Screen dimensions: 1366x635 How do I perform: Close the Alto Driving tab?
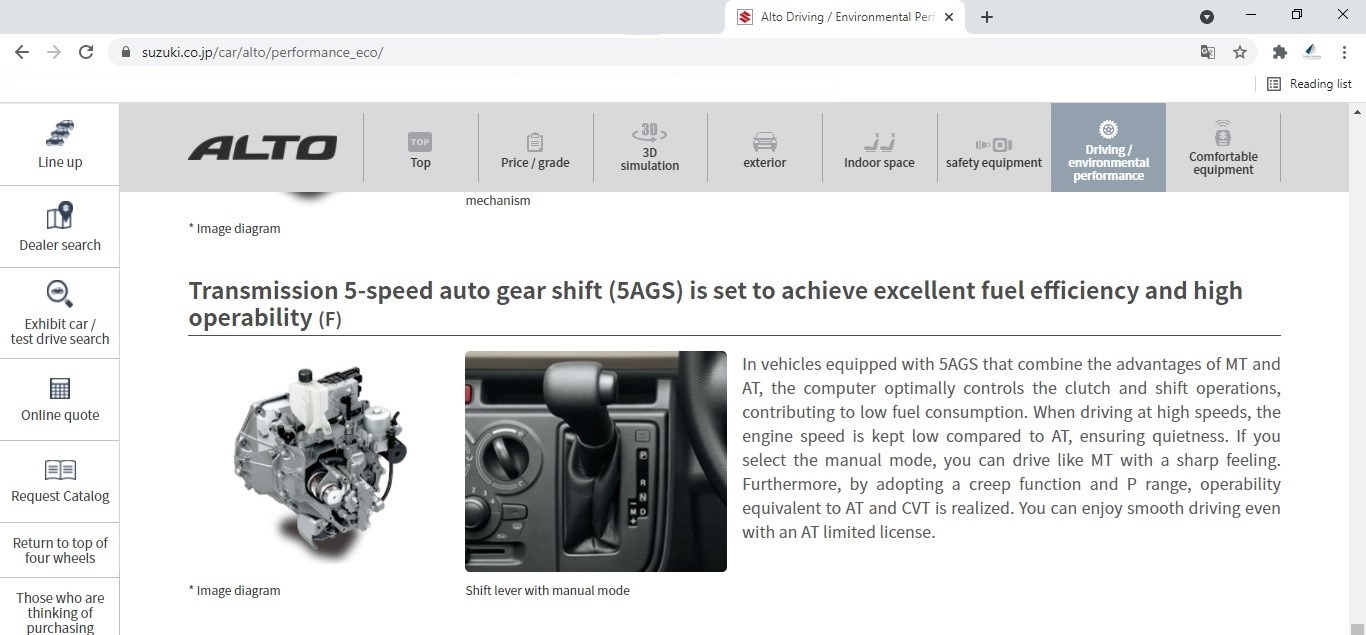[x=949, y=17]
